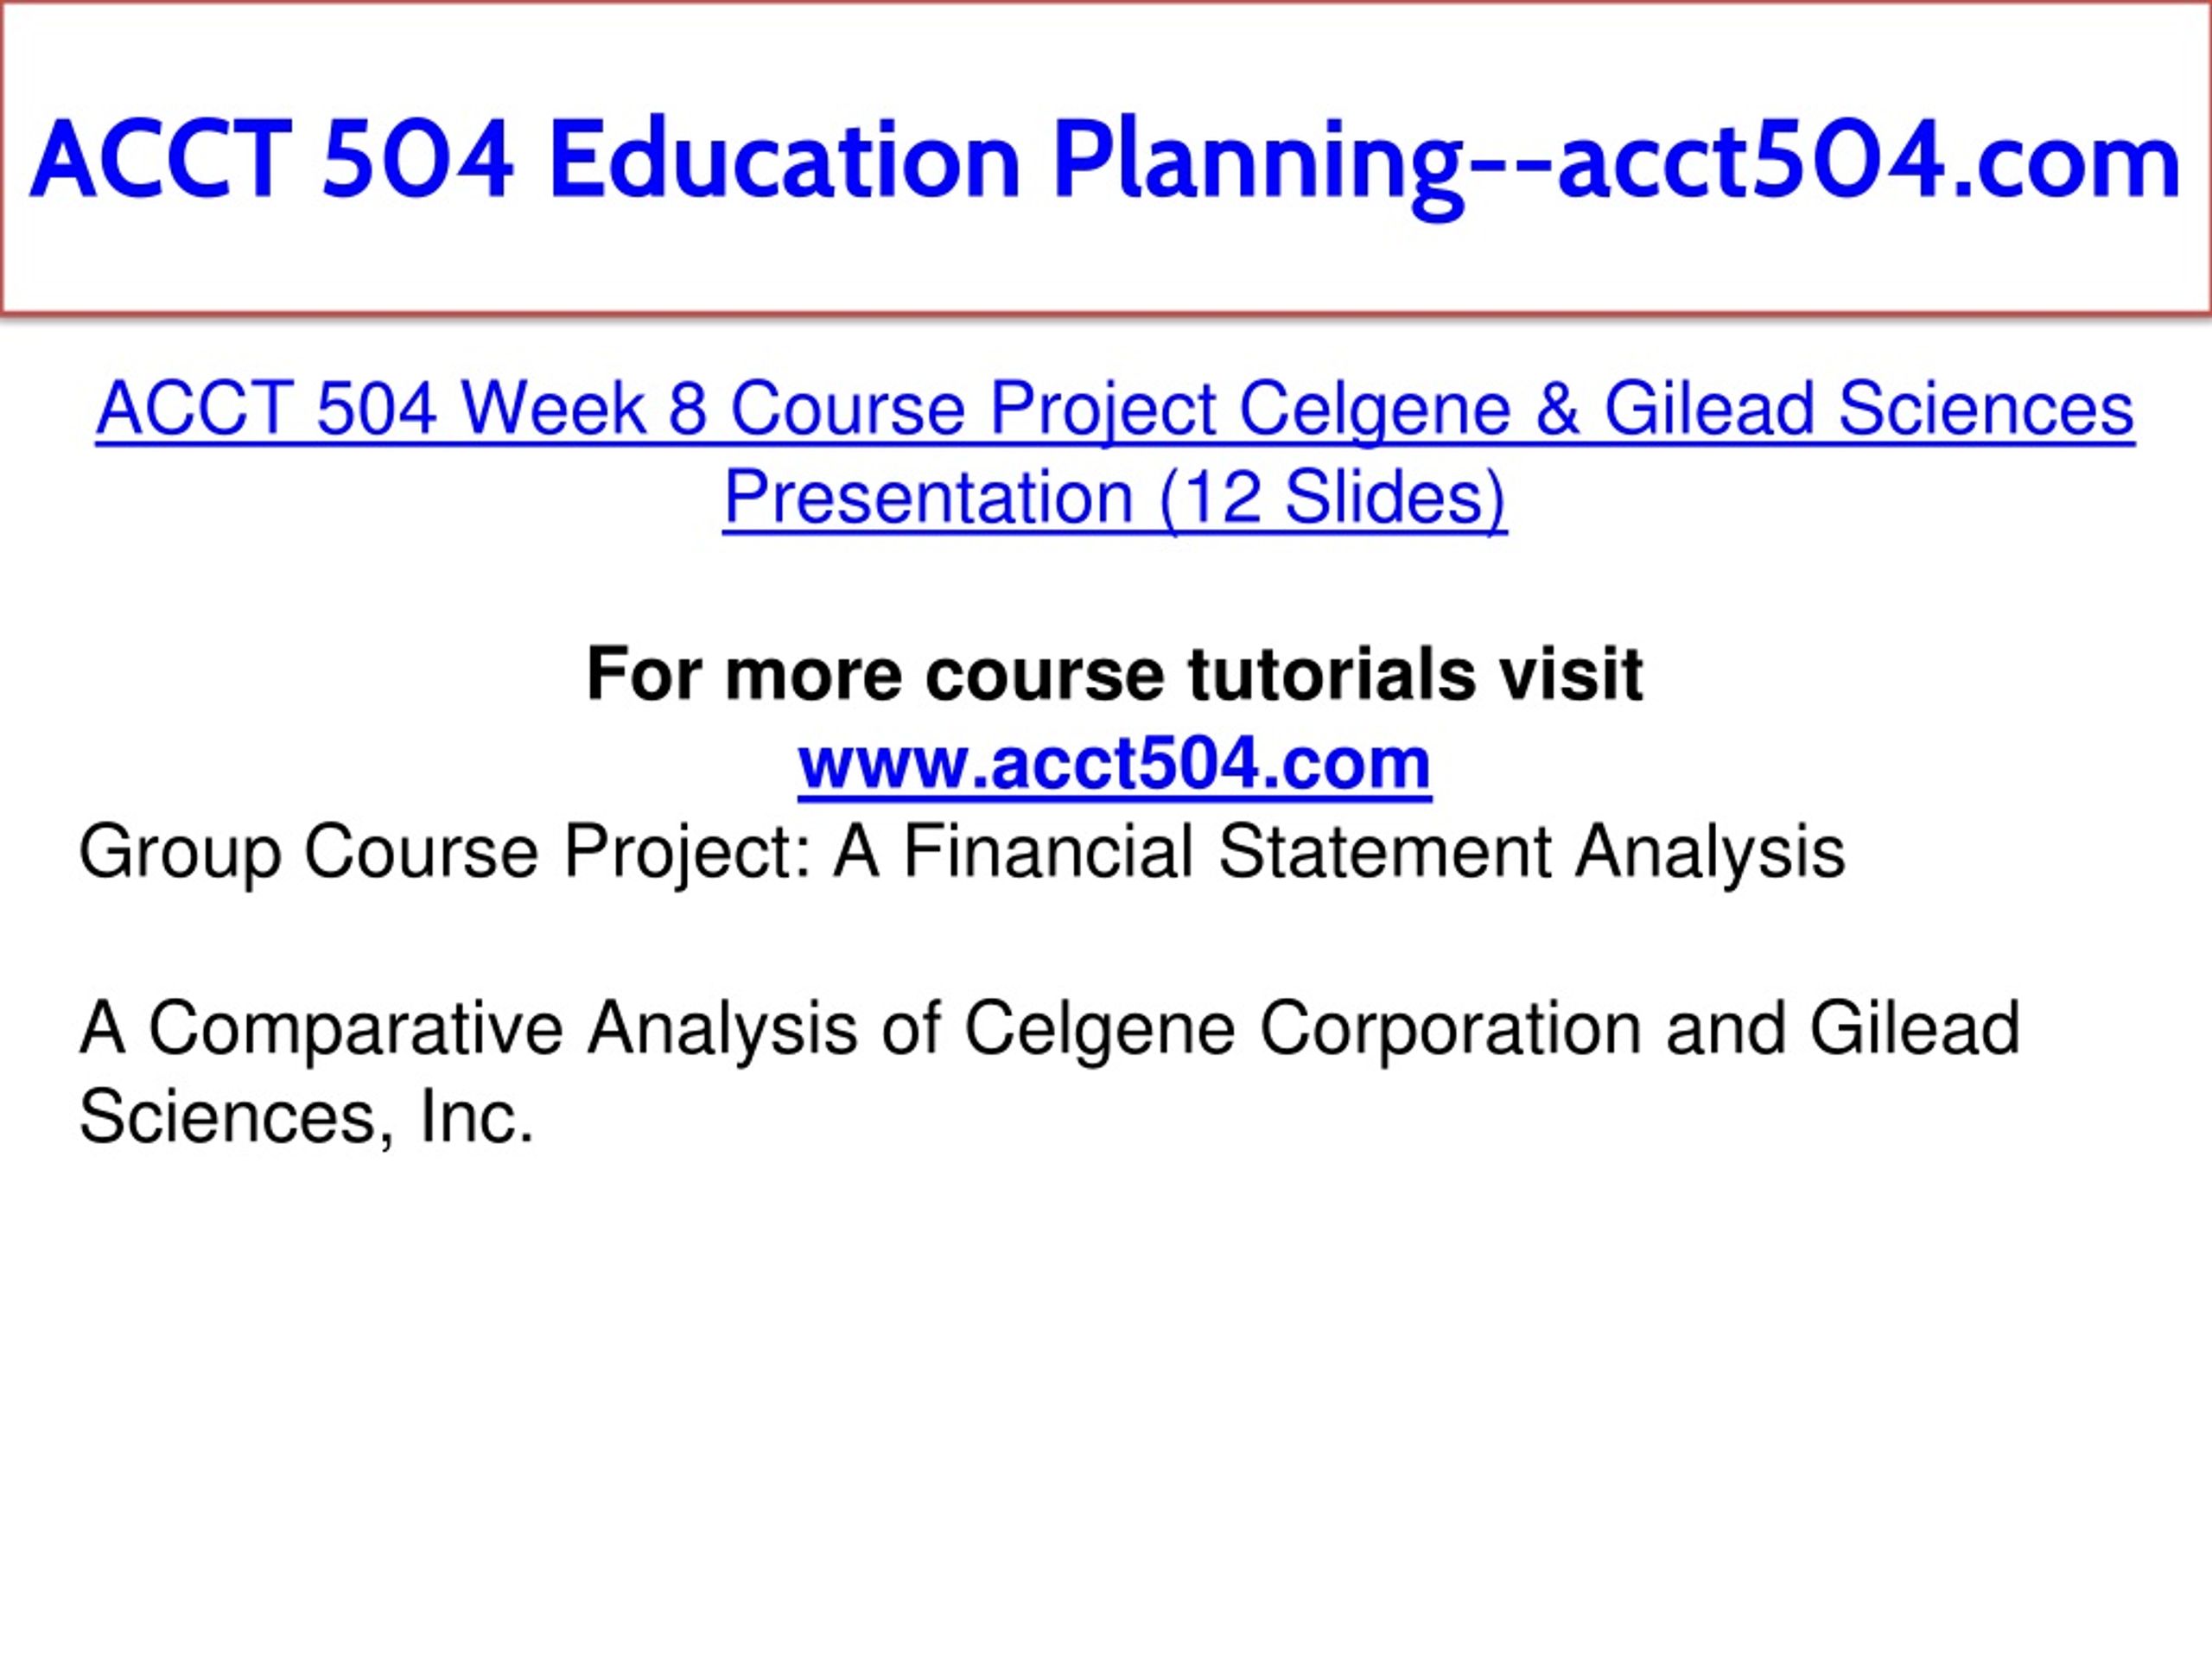Click the word Celgene in the underlined link
This screenshot has width=2212, height=1659.
[1374, 411]
